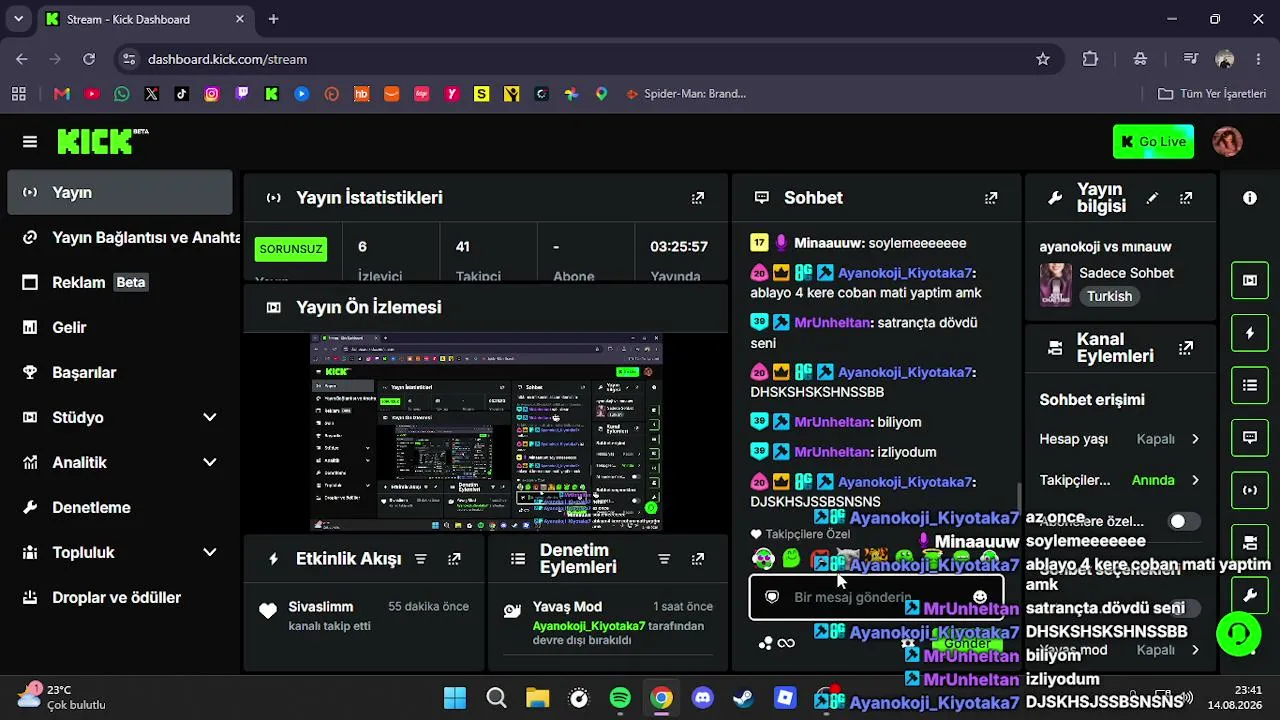Screen dimensions: 1280x720
Task: Click the stream preview thumbnail
Action: [x=486, y=432]
